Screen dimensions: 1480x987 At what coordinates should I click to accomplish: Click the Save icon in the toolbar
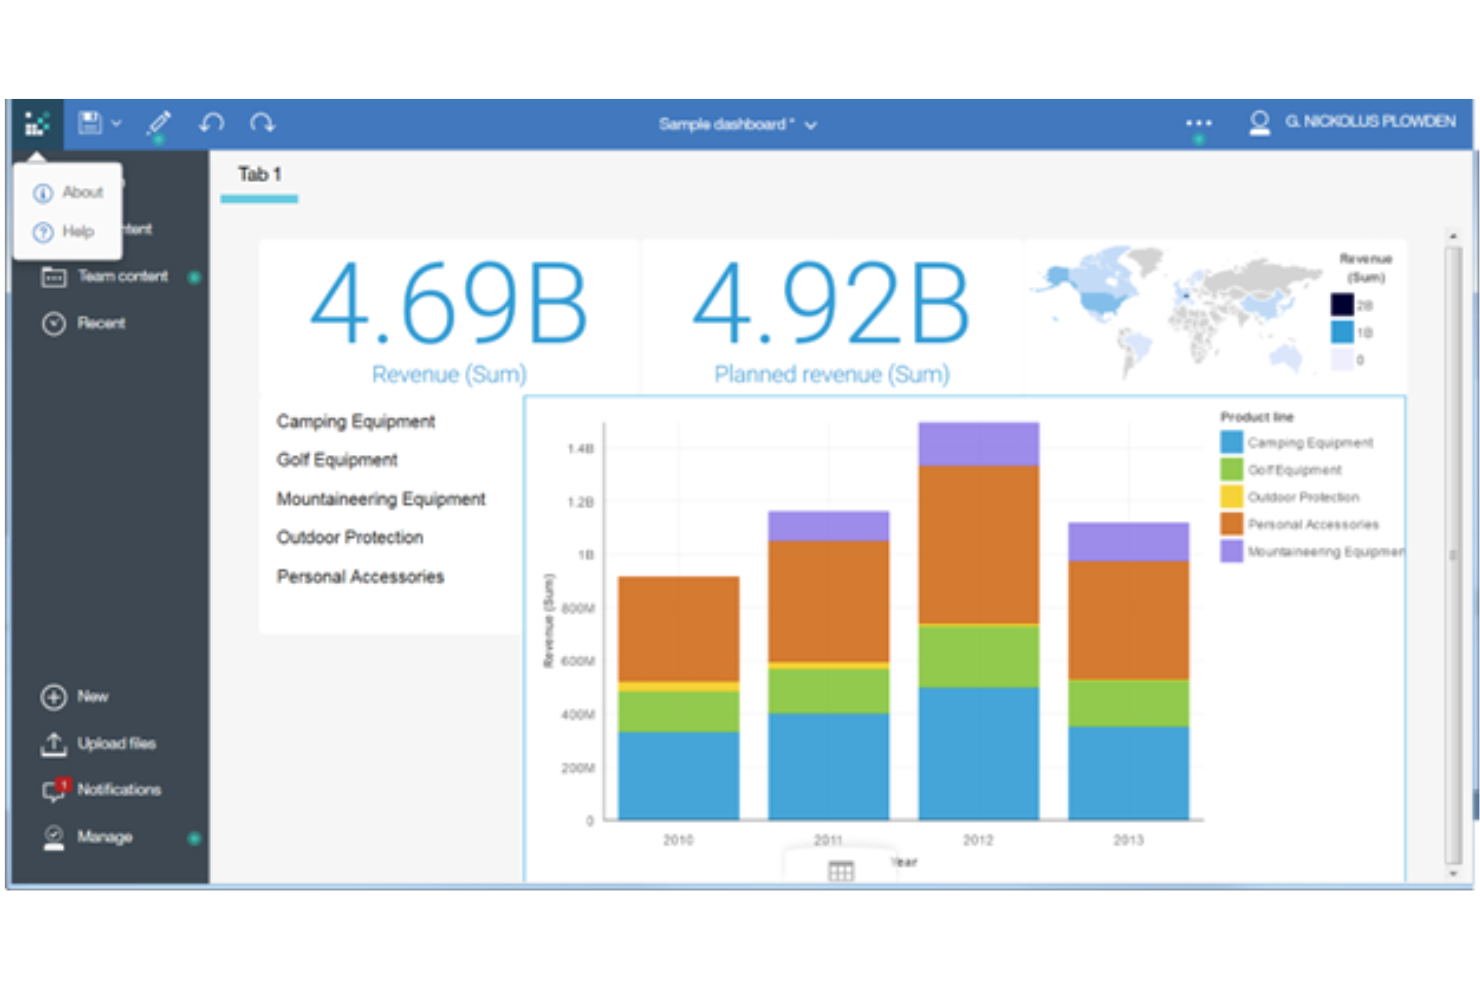click(x=90, y=122)
